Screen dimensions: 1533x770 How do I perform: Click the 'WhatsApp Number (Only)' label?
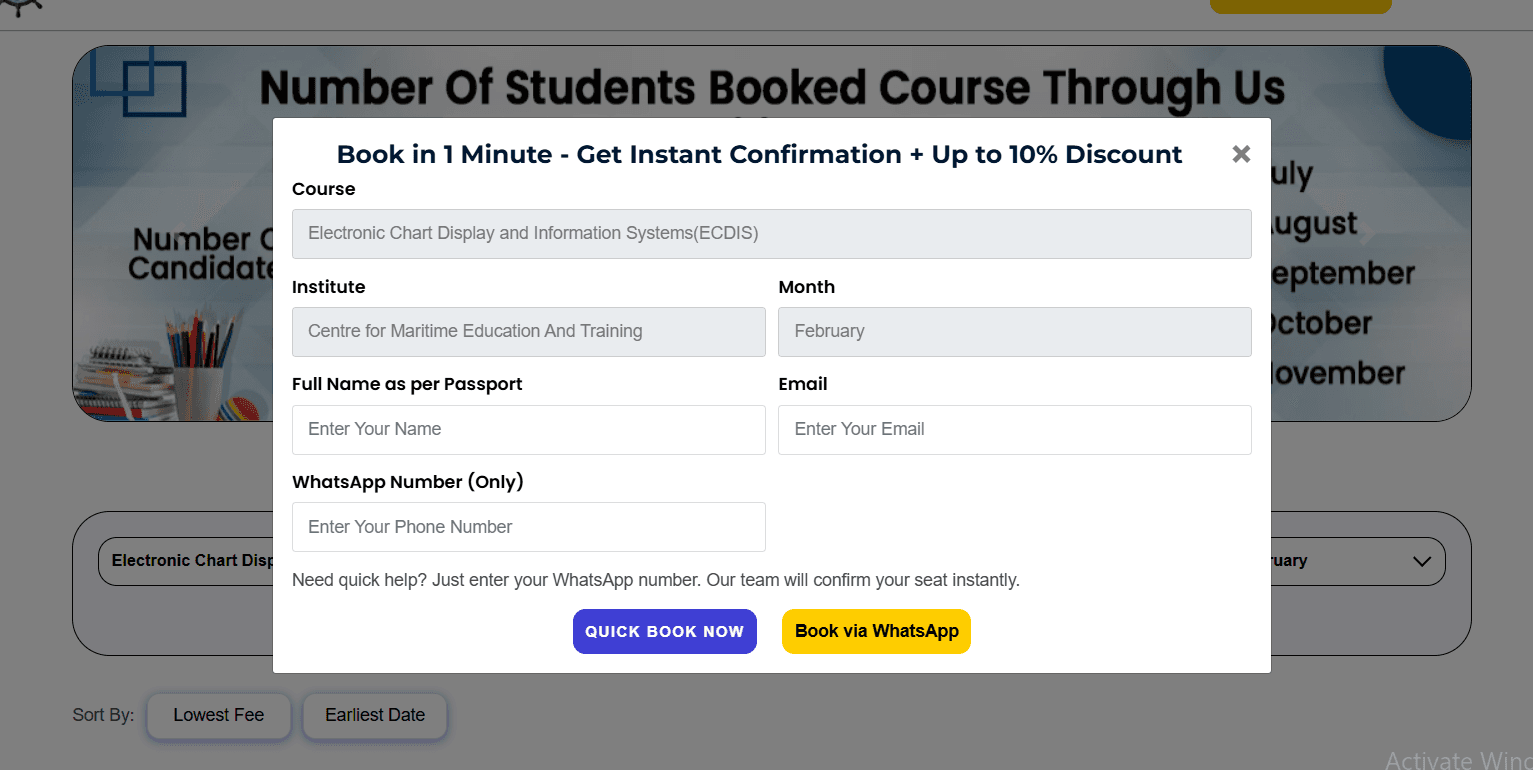(408, 482)
